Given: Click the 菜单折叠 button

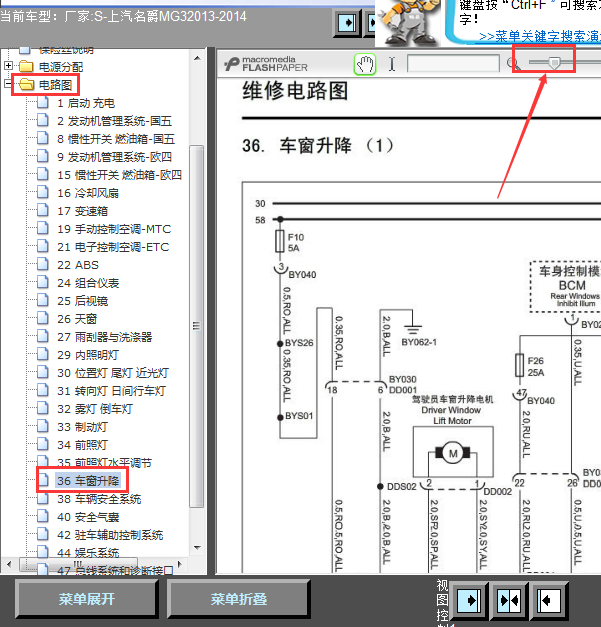Looking at the screenshot, I should tap(238, 599).
